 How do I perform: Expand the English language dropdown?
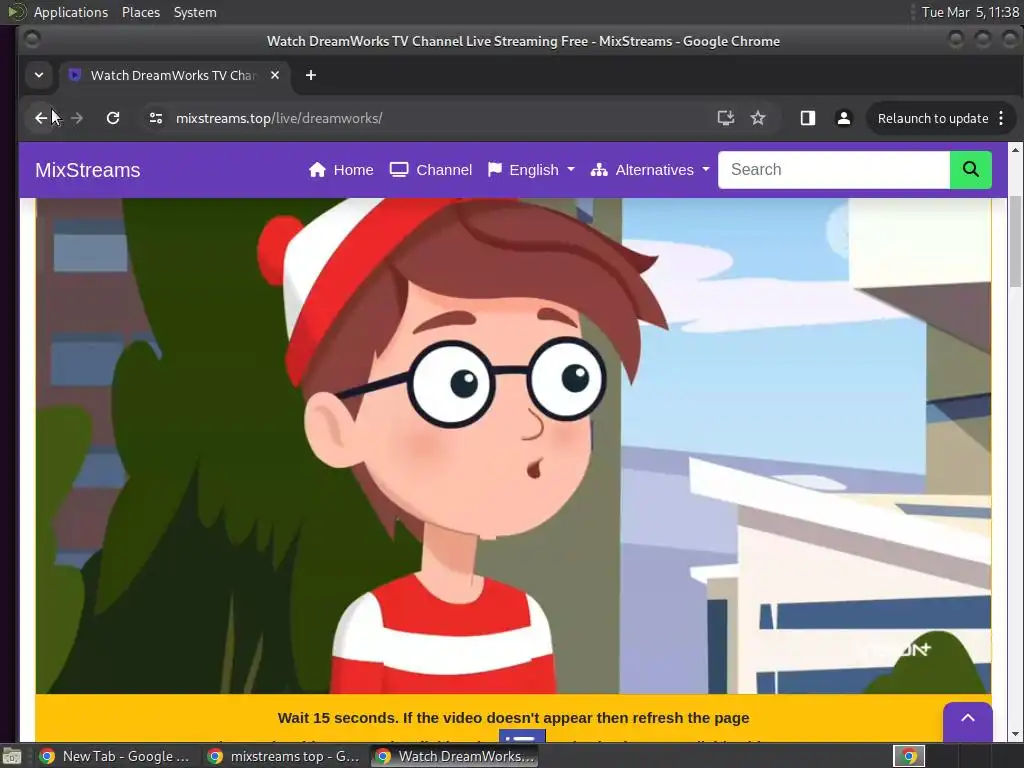(532, 170)
